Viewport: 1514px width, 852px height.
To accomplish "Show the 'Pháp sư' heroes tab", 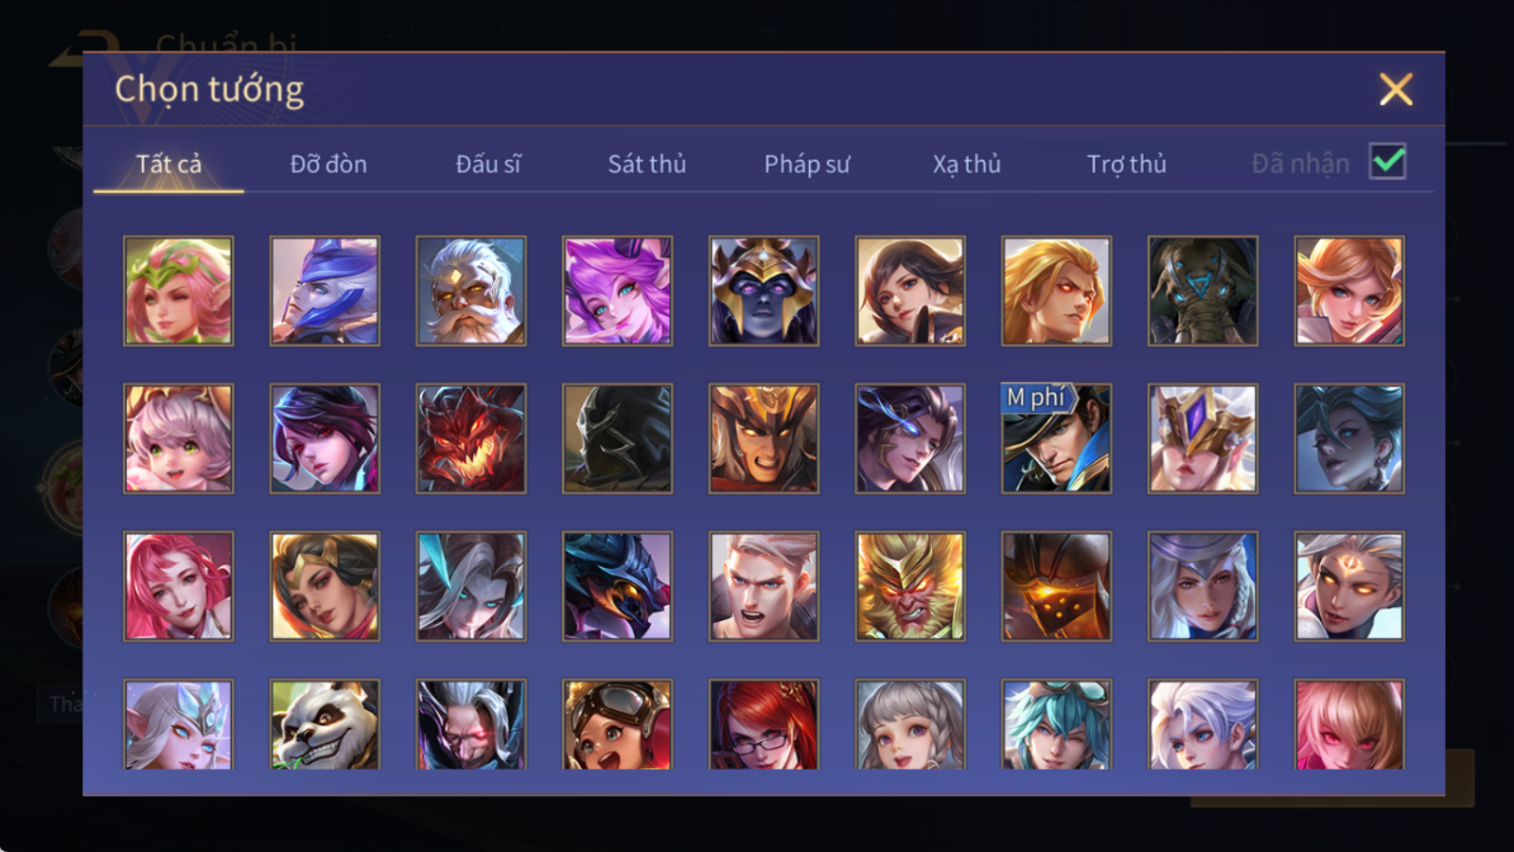I will pos(807,164).
